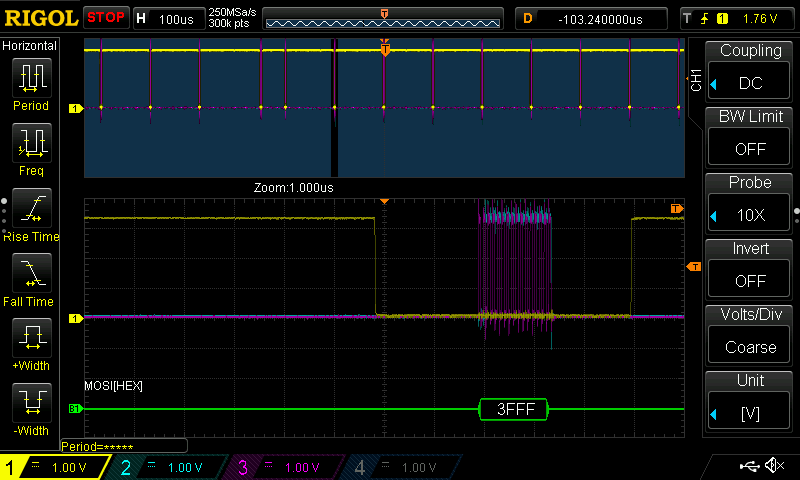Select the Freq measurement icon

tap(32, 142)
